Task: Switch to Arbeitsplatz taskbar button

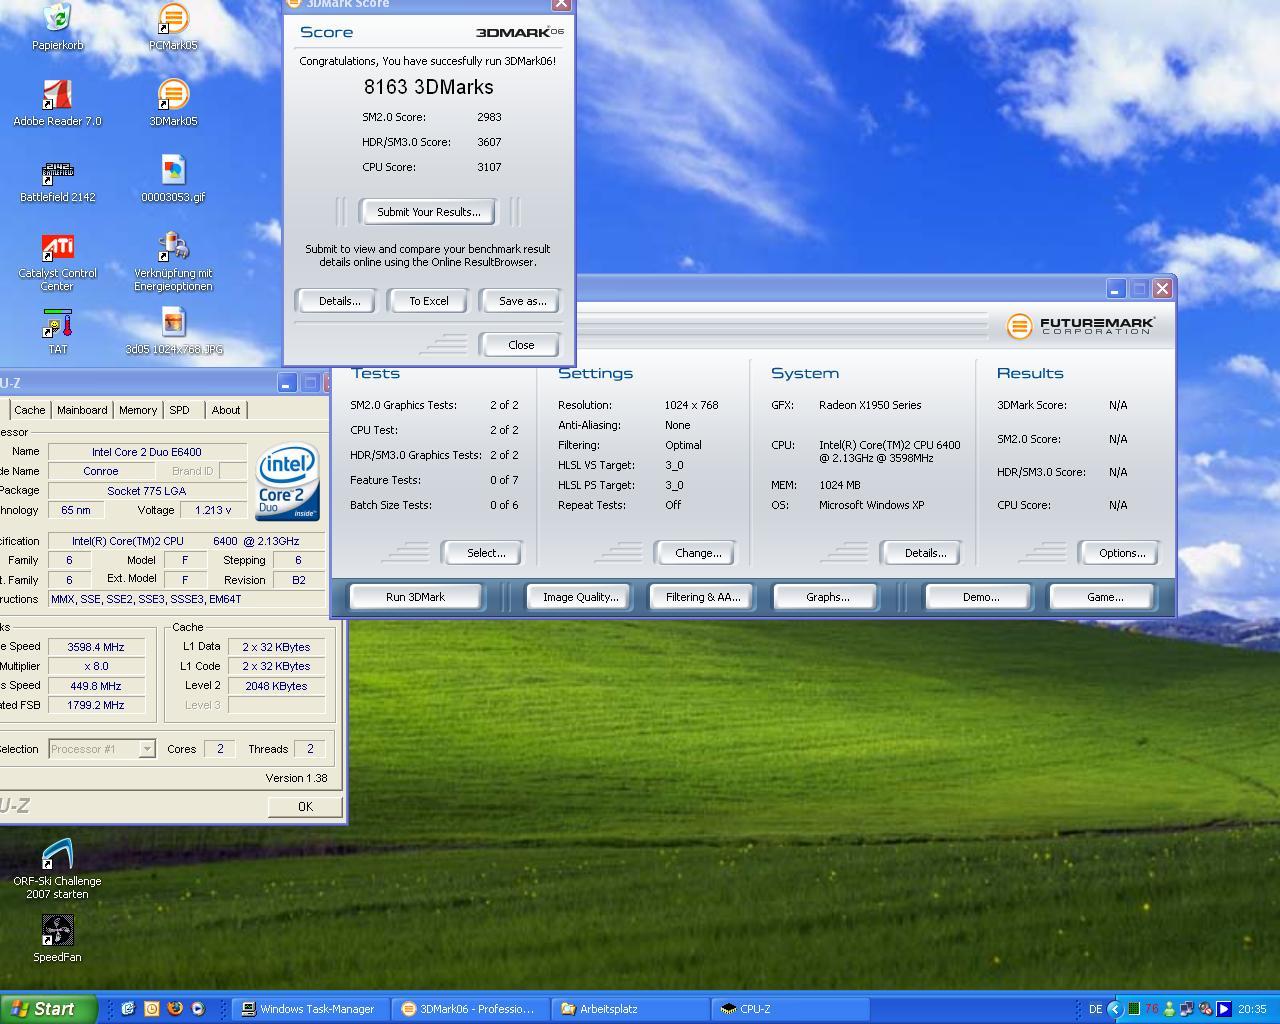Action: tap(630, 1009)
